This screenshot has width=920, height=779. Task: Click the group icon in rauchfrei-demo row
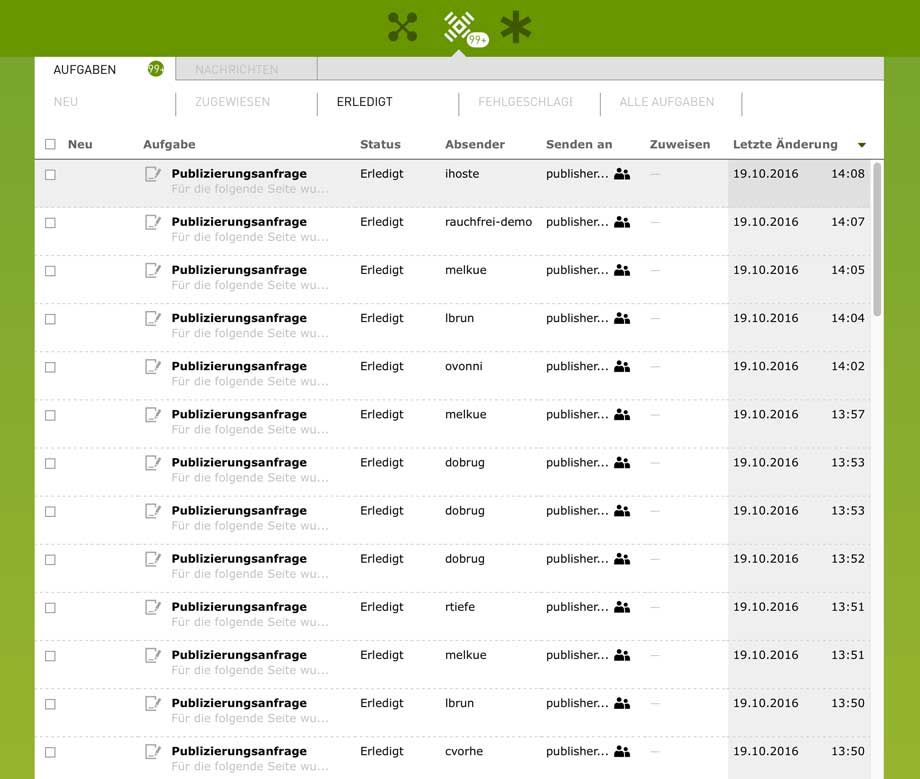click(622, 222)
